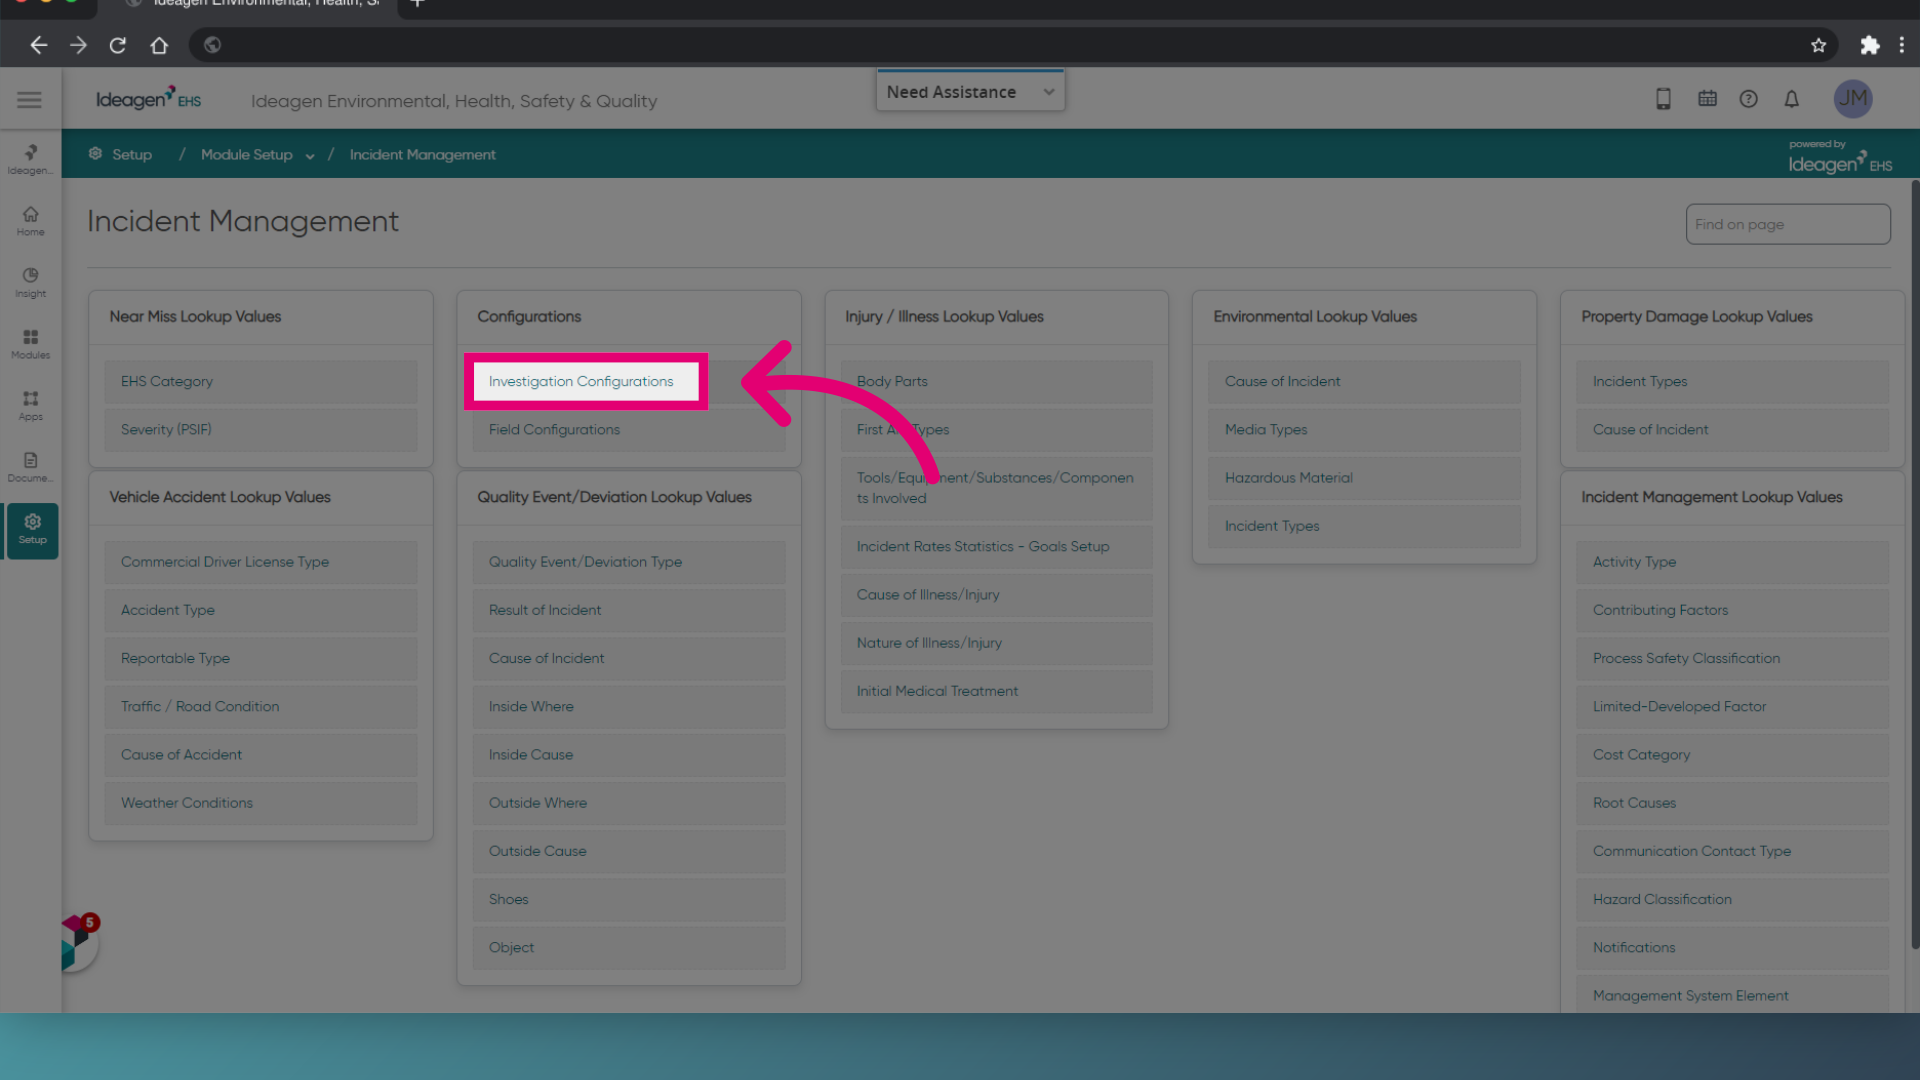This screenshot has width=1920, height=1080.
Task: Open Inside Cause lookup
Action: 628,755
